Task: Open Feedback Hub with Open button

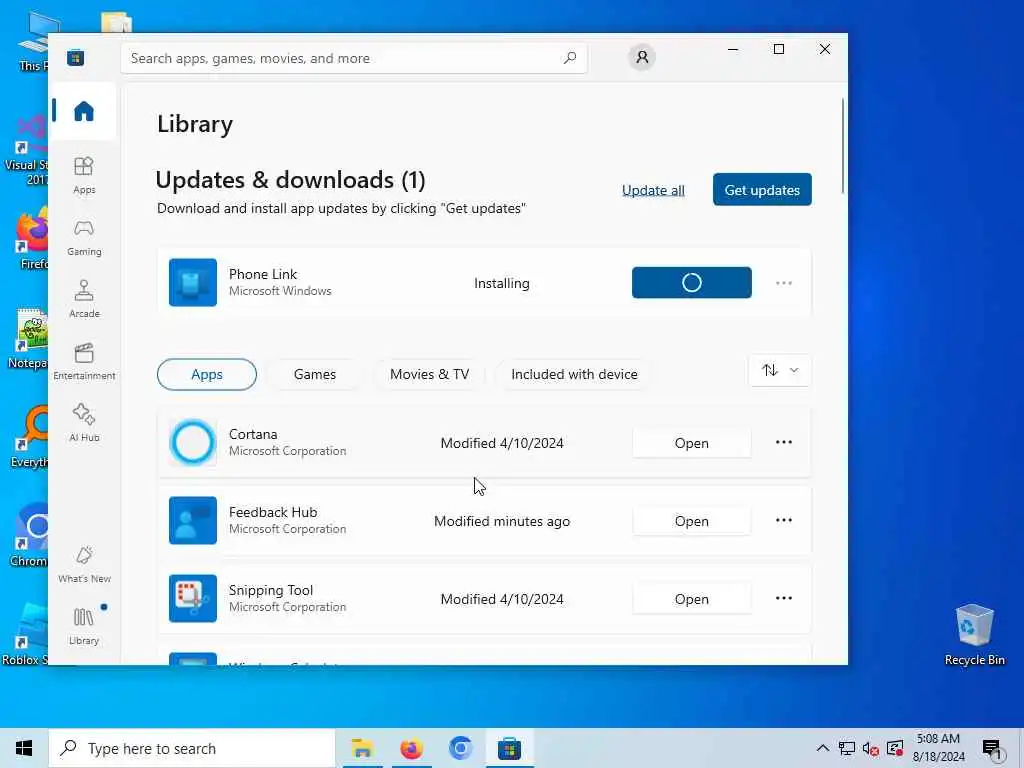Action: (x=692, y=521)
